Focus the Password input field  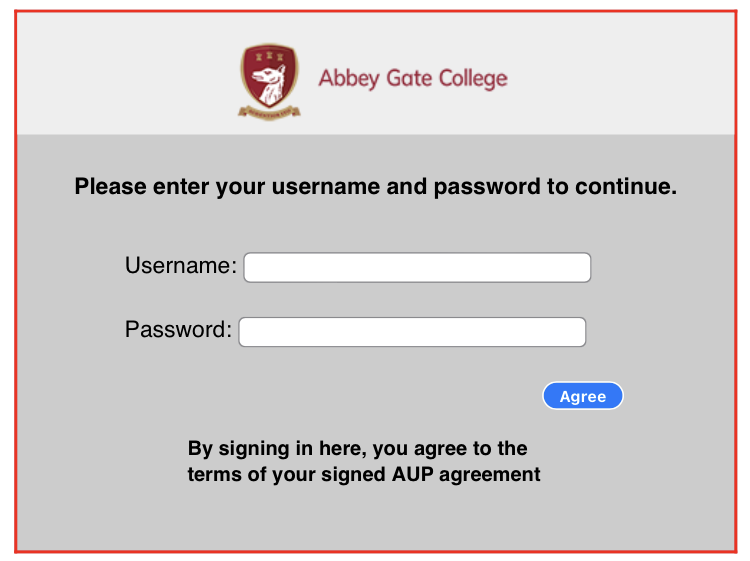412,332
